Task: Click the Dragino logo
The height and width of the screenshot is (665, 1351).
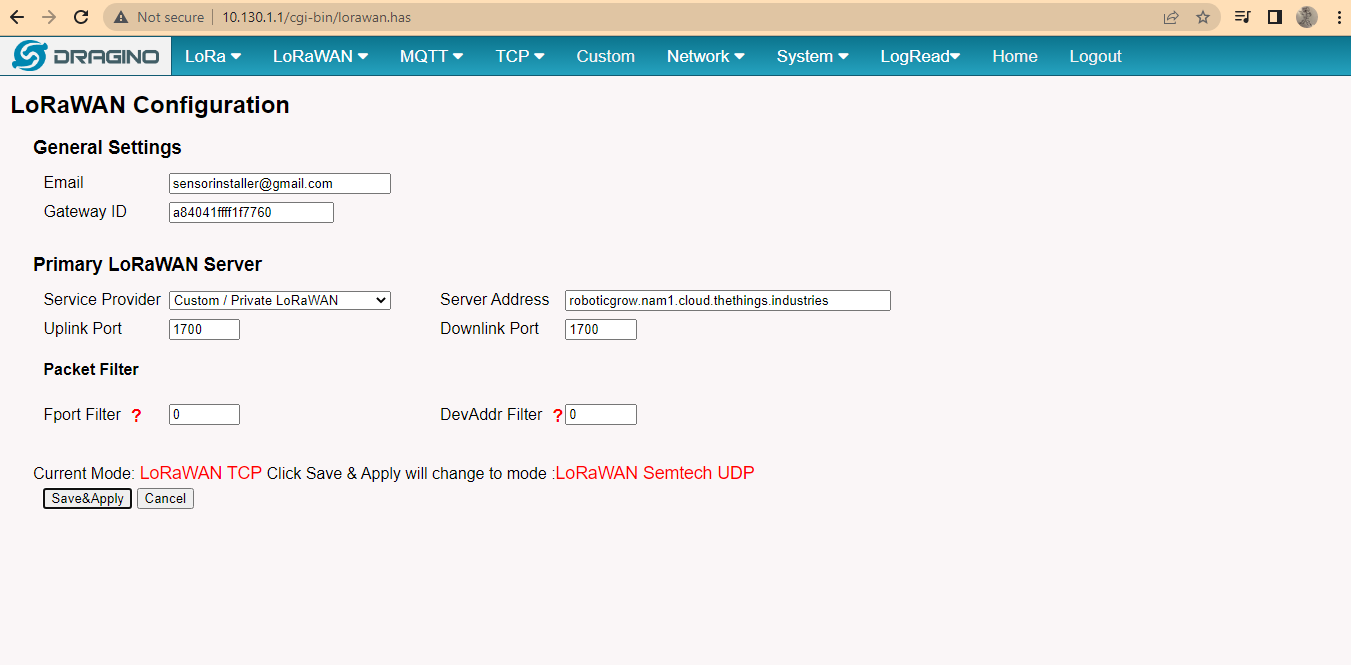Action: (x=85, y=56)
